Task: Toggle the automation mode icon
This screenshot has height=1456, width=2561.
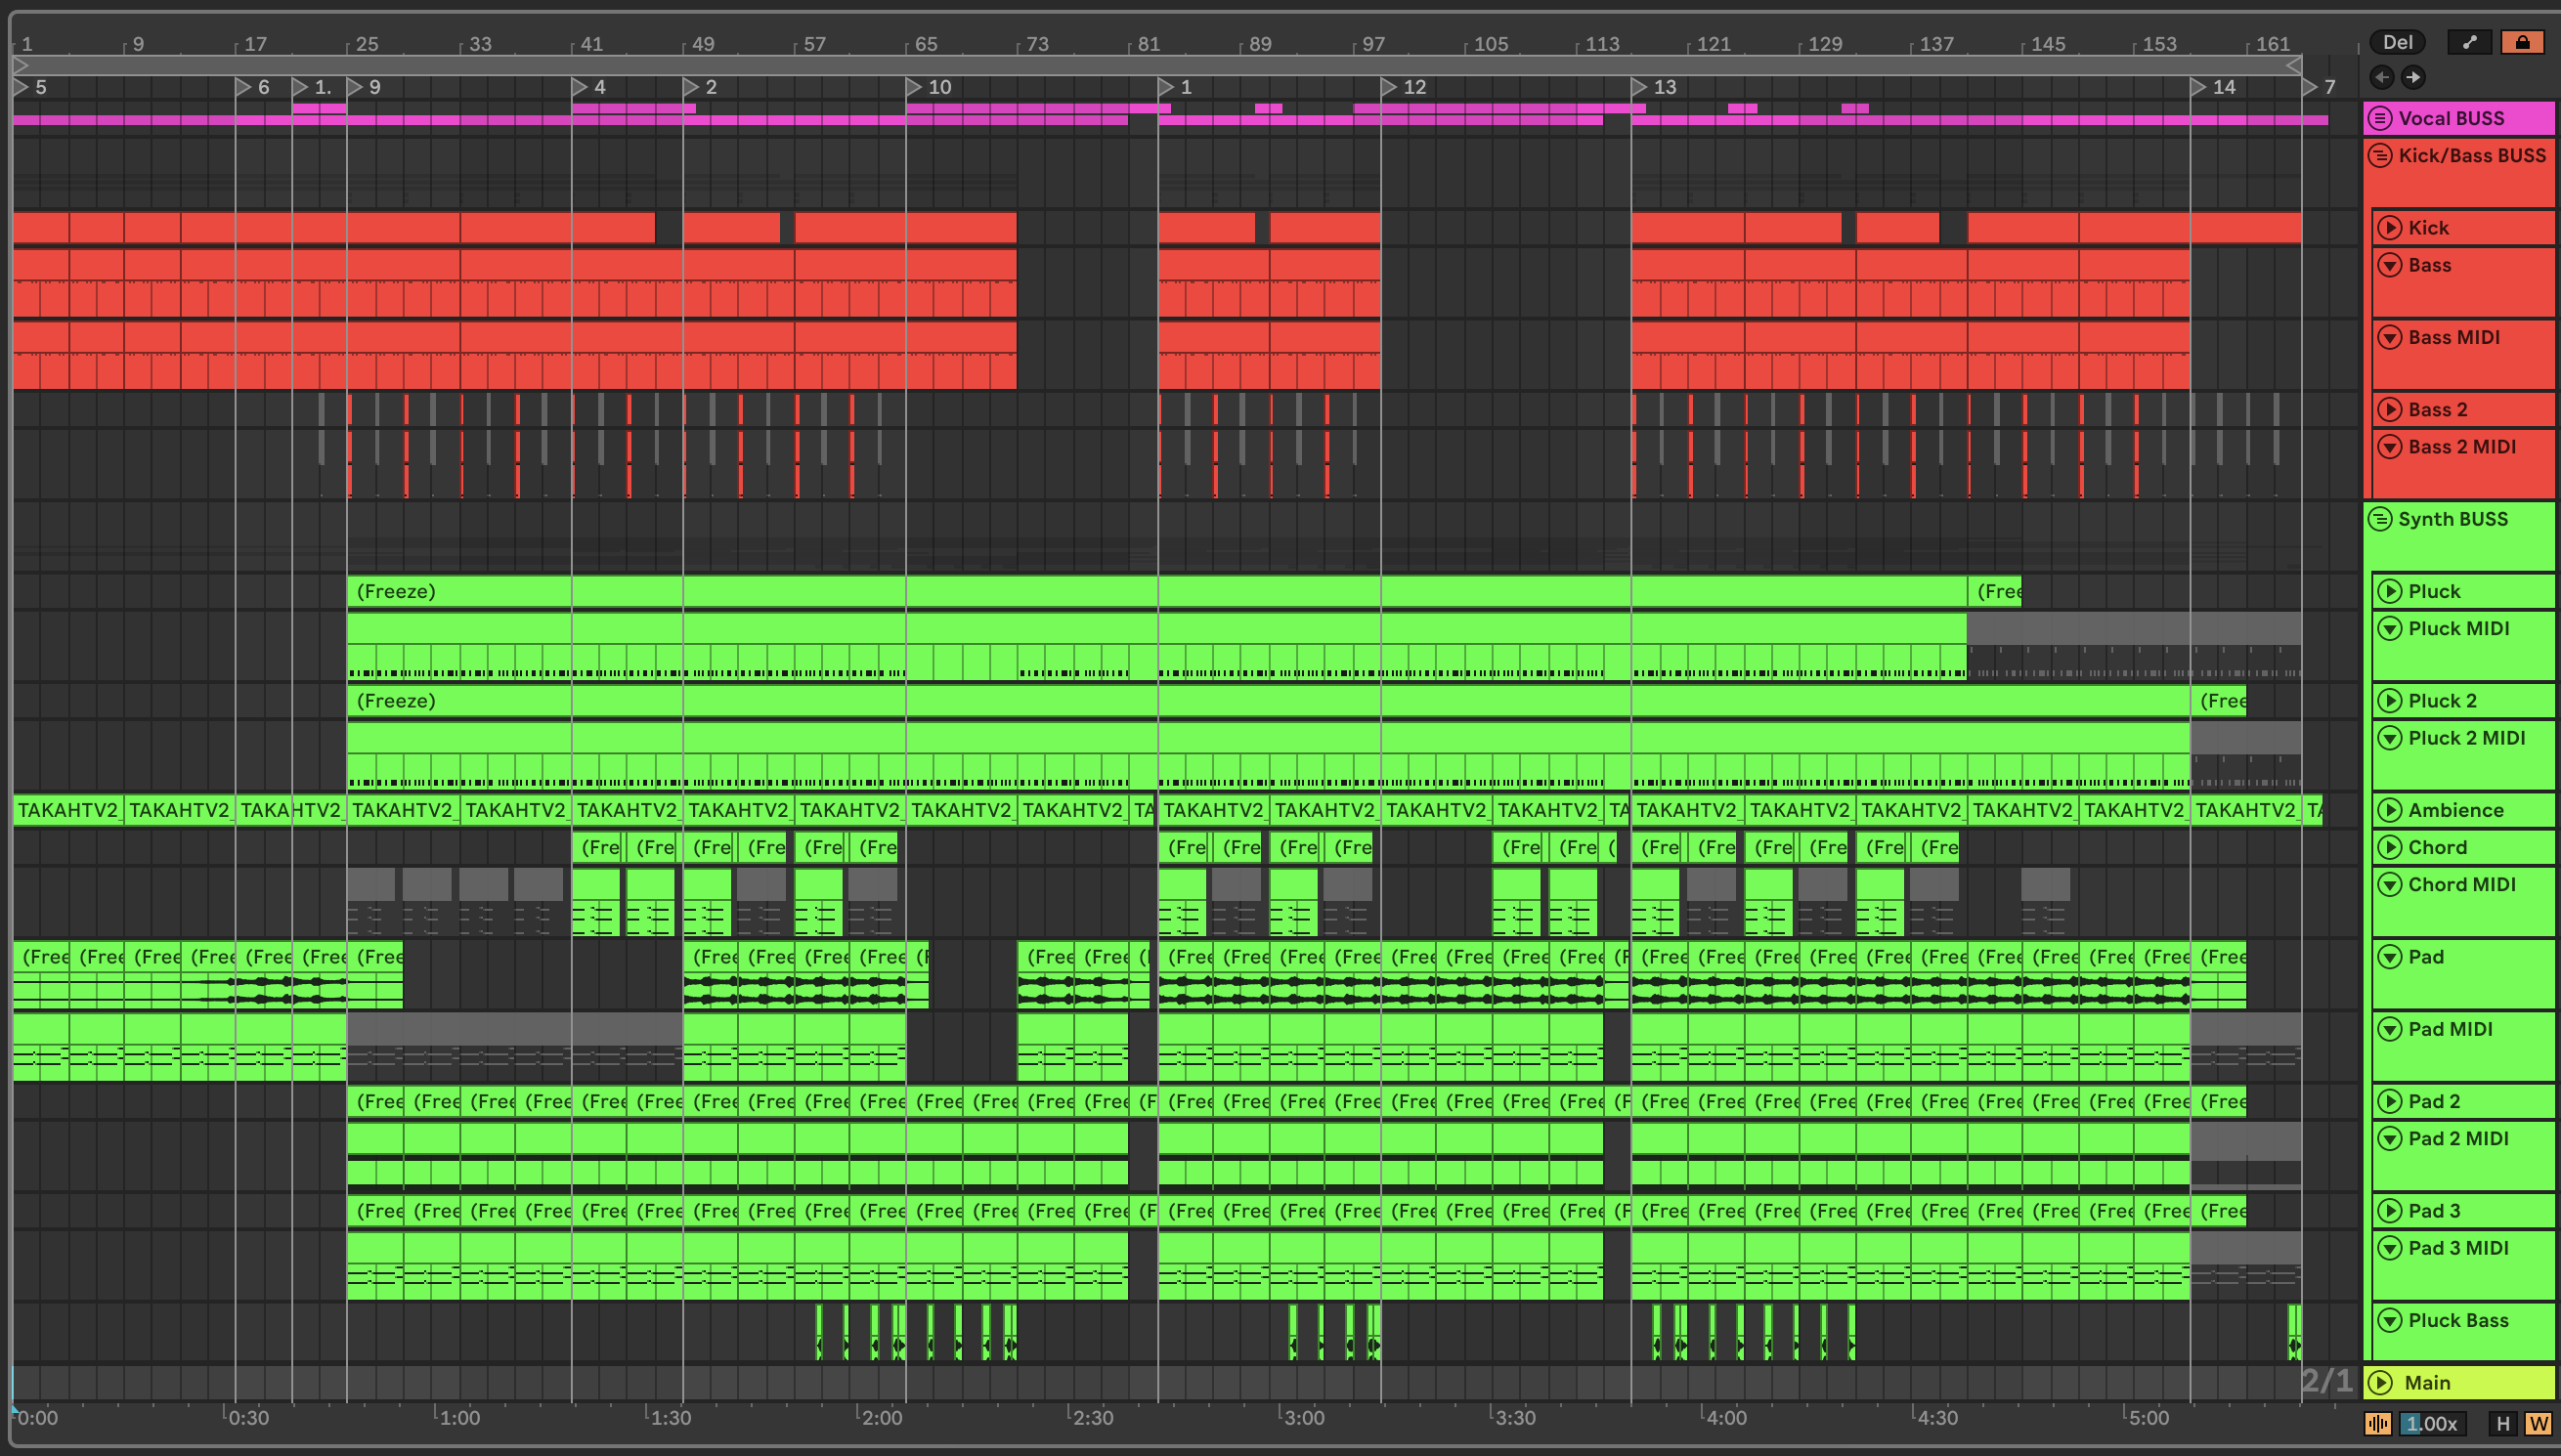Action: click(x=2469, y=42)
